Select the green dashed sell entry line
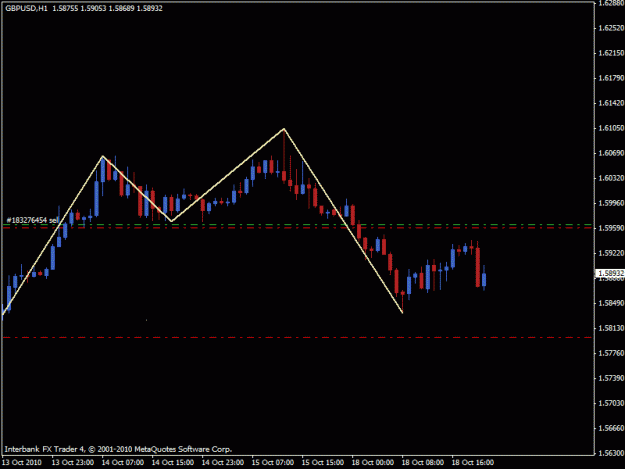 [297, 225]
